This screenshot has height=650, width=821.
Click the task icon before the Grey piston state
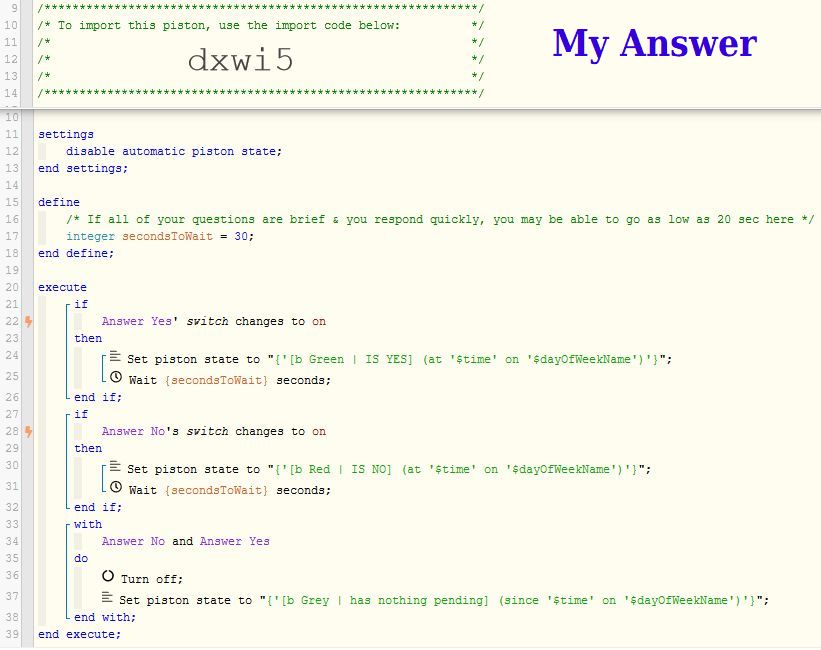[107, 597]
